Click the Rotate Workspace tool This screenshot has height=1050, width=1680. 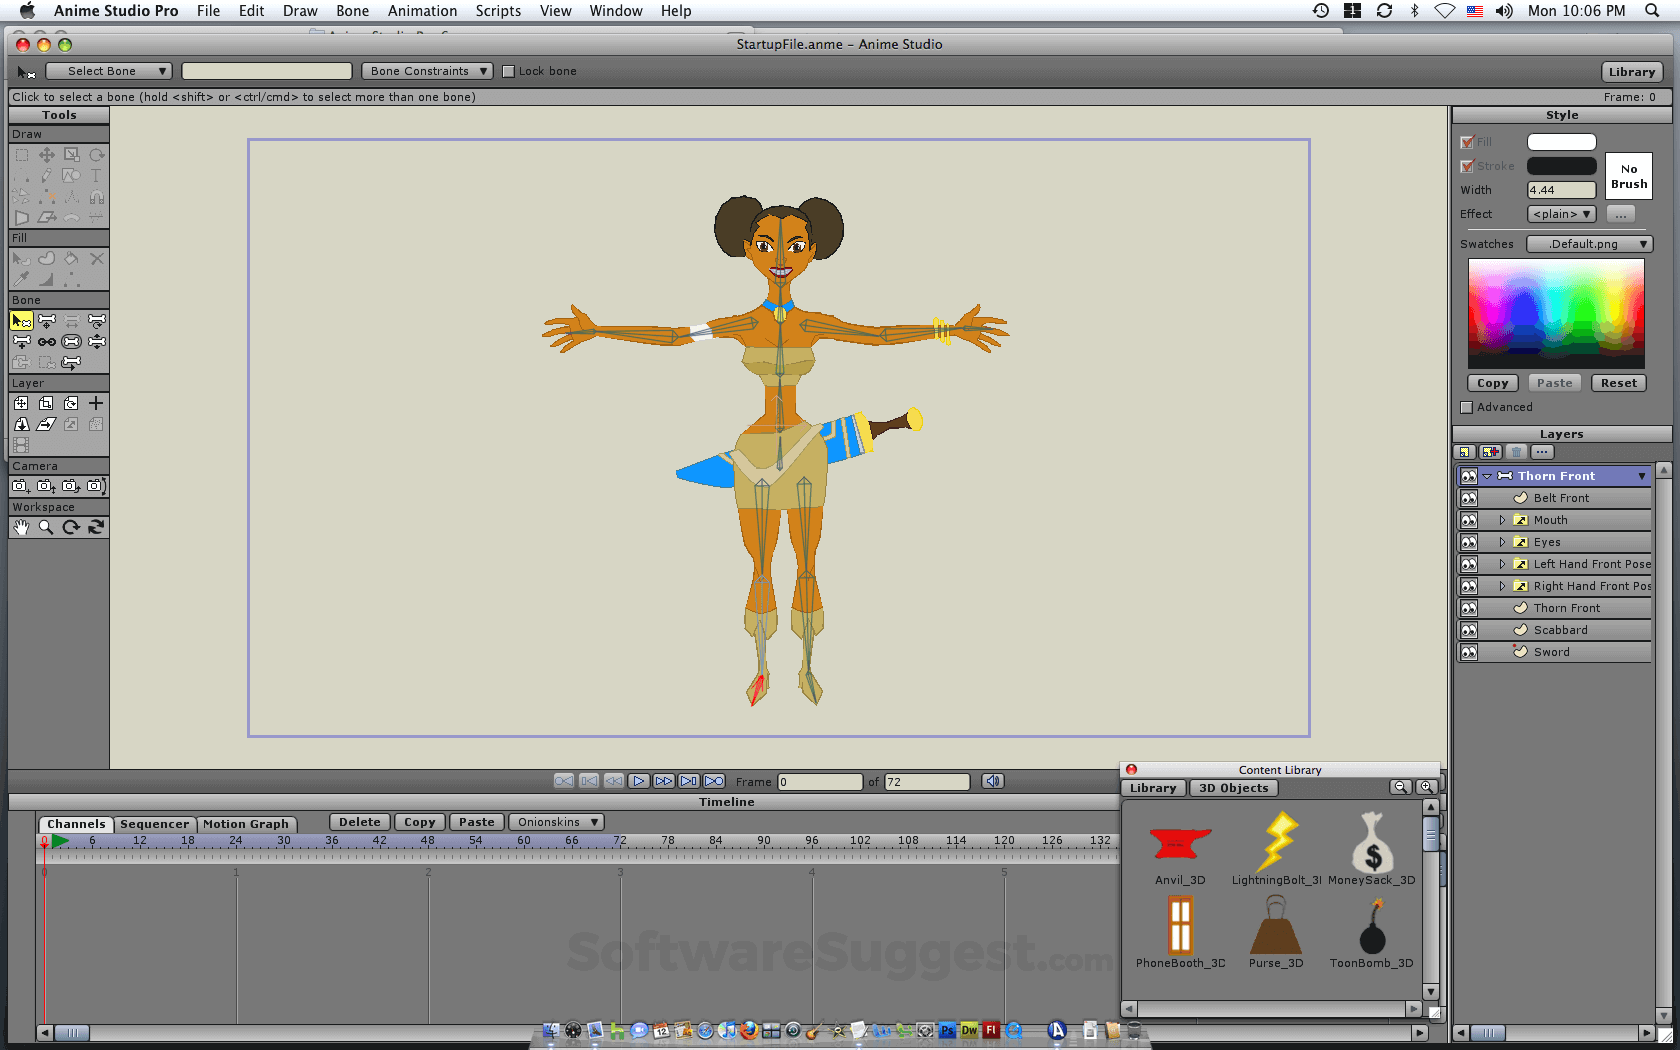pyautogui.click(x=71, y=527)
